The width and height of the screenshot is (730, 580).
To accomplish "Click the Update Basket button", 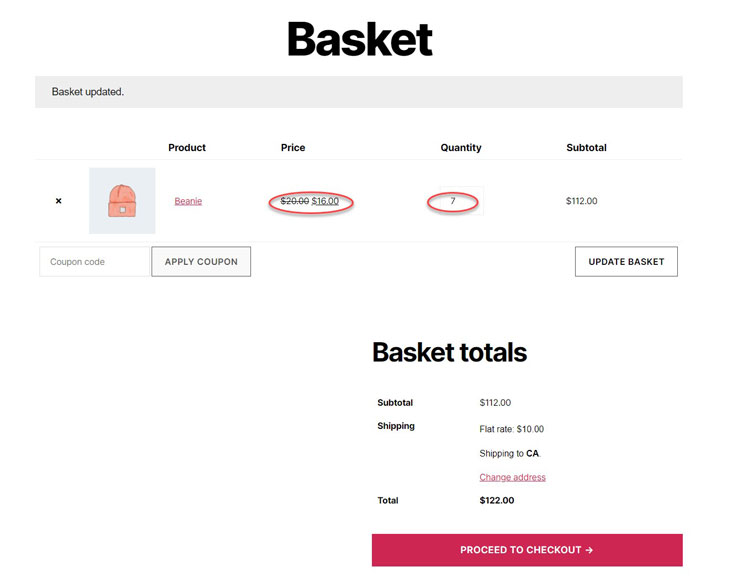I will pyautogui.click(x=626, y=262).
